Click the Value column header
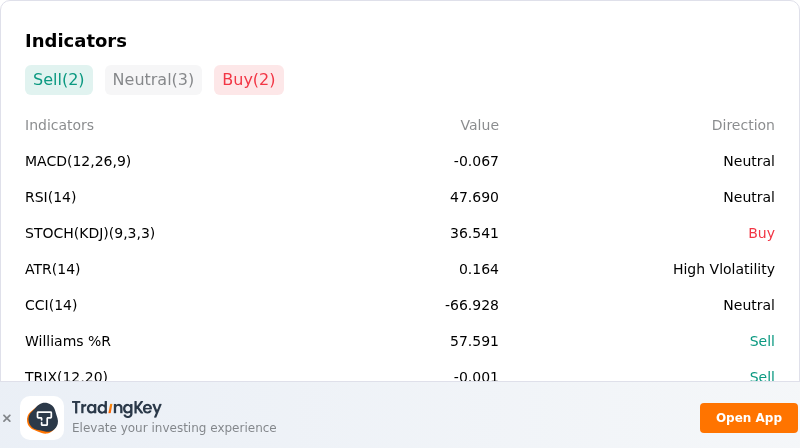Viewport: 800px width, 448px height. (479, 125)
